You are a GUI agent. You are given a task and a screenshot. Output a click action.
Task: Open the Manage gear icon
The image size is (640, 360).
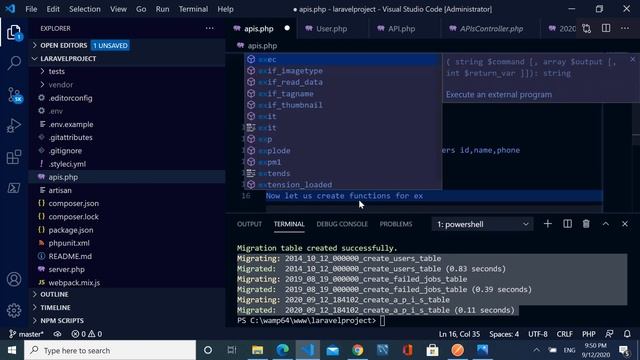pyautogui.click(x=14, y=311)
